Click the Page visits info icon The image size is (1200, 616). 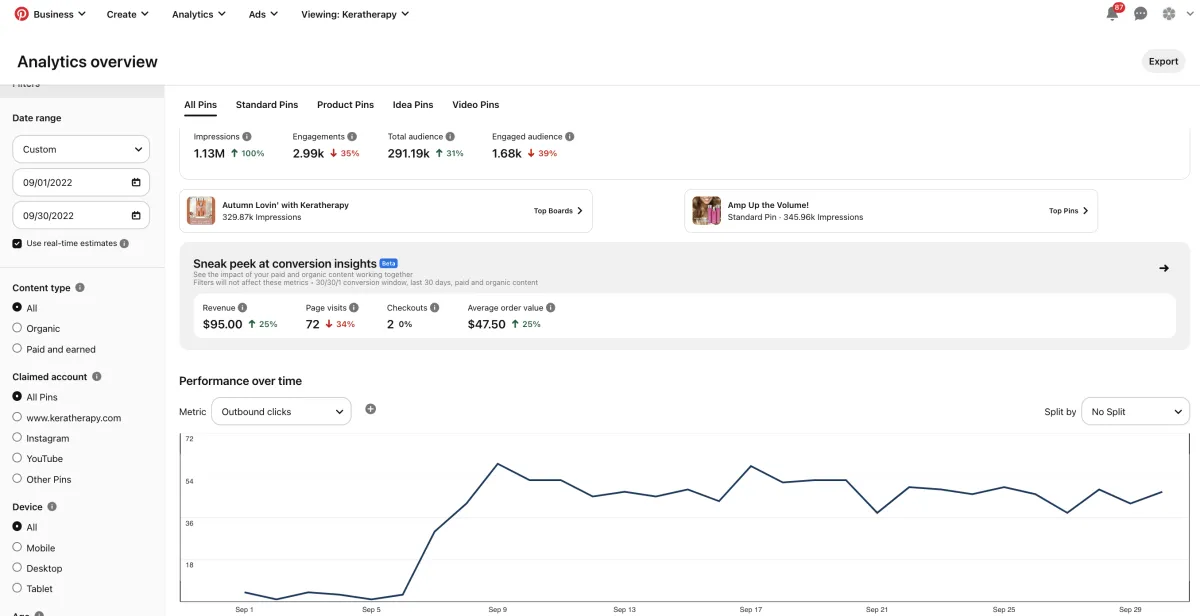pyautogui.click(x=356, y=308)
